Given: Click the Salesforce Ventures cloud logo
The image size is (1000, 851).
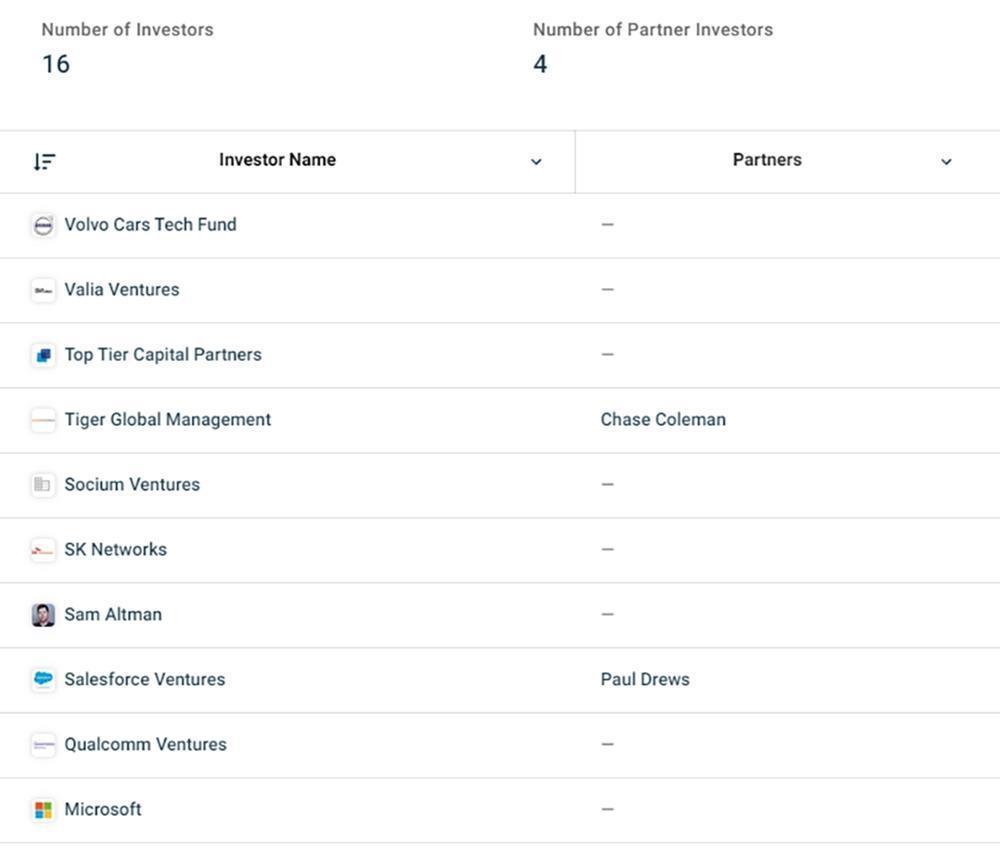Looking at the screenshot, I should 43,680.
